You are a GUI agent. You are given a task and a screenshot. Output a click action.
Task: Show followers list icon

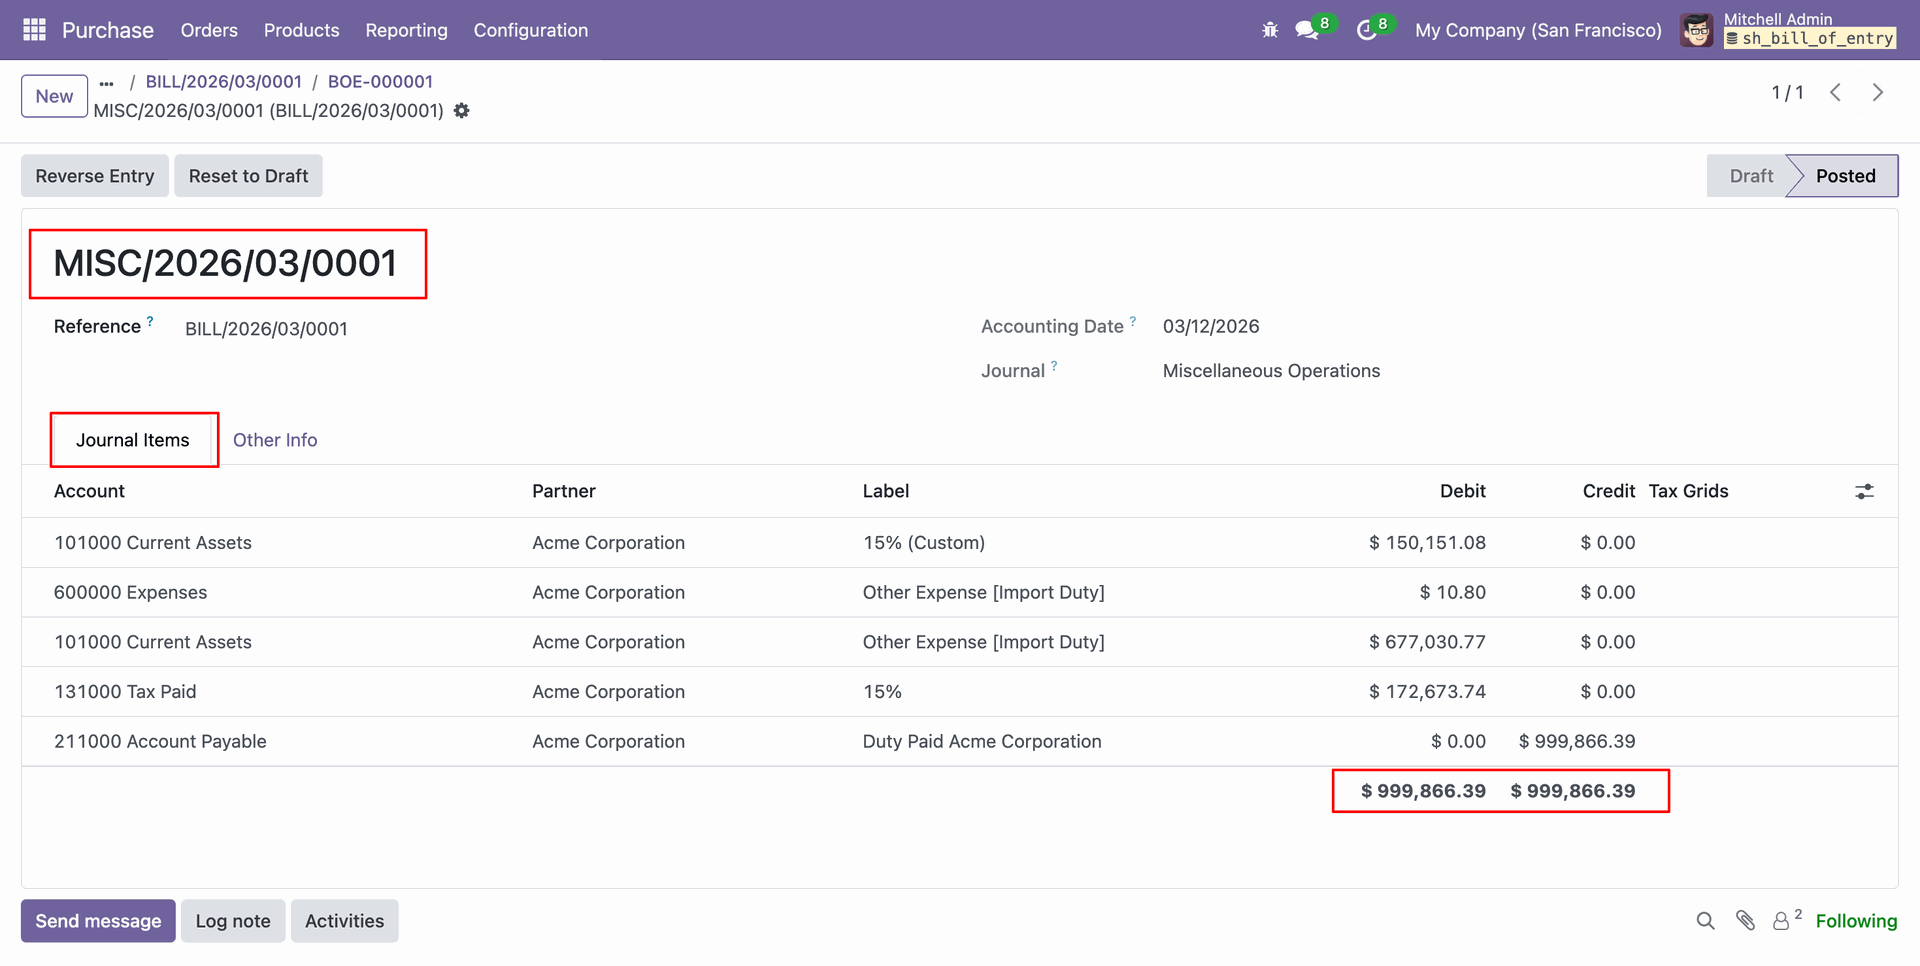point(1782,921)
